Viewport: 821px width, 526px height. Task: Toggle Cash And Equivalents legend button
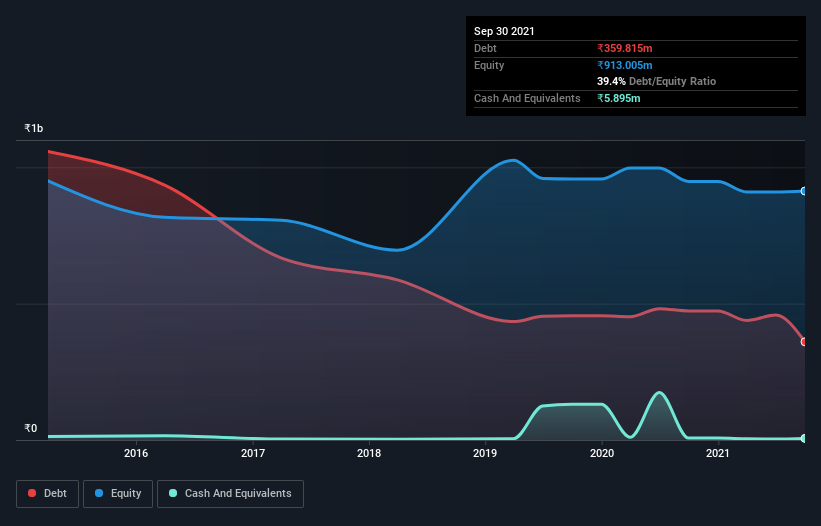tap(230, 494)
